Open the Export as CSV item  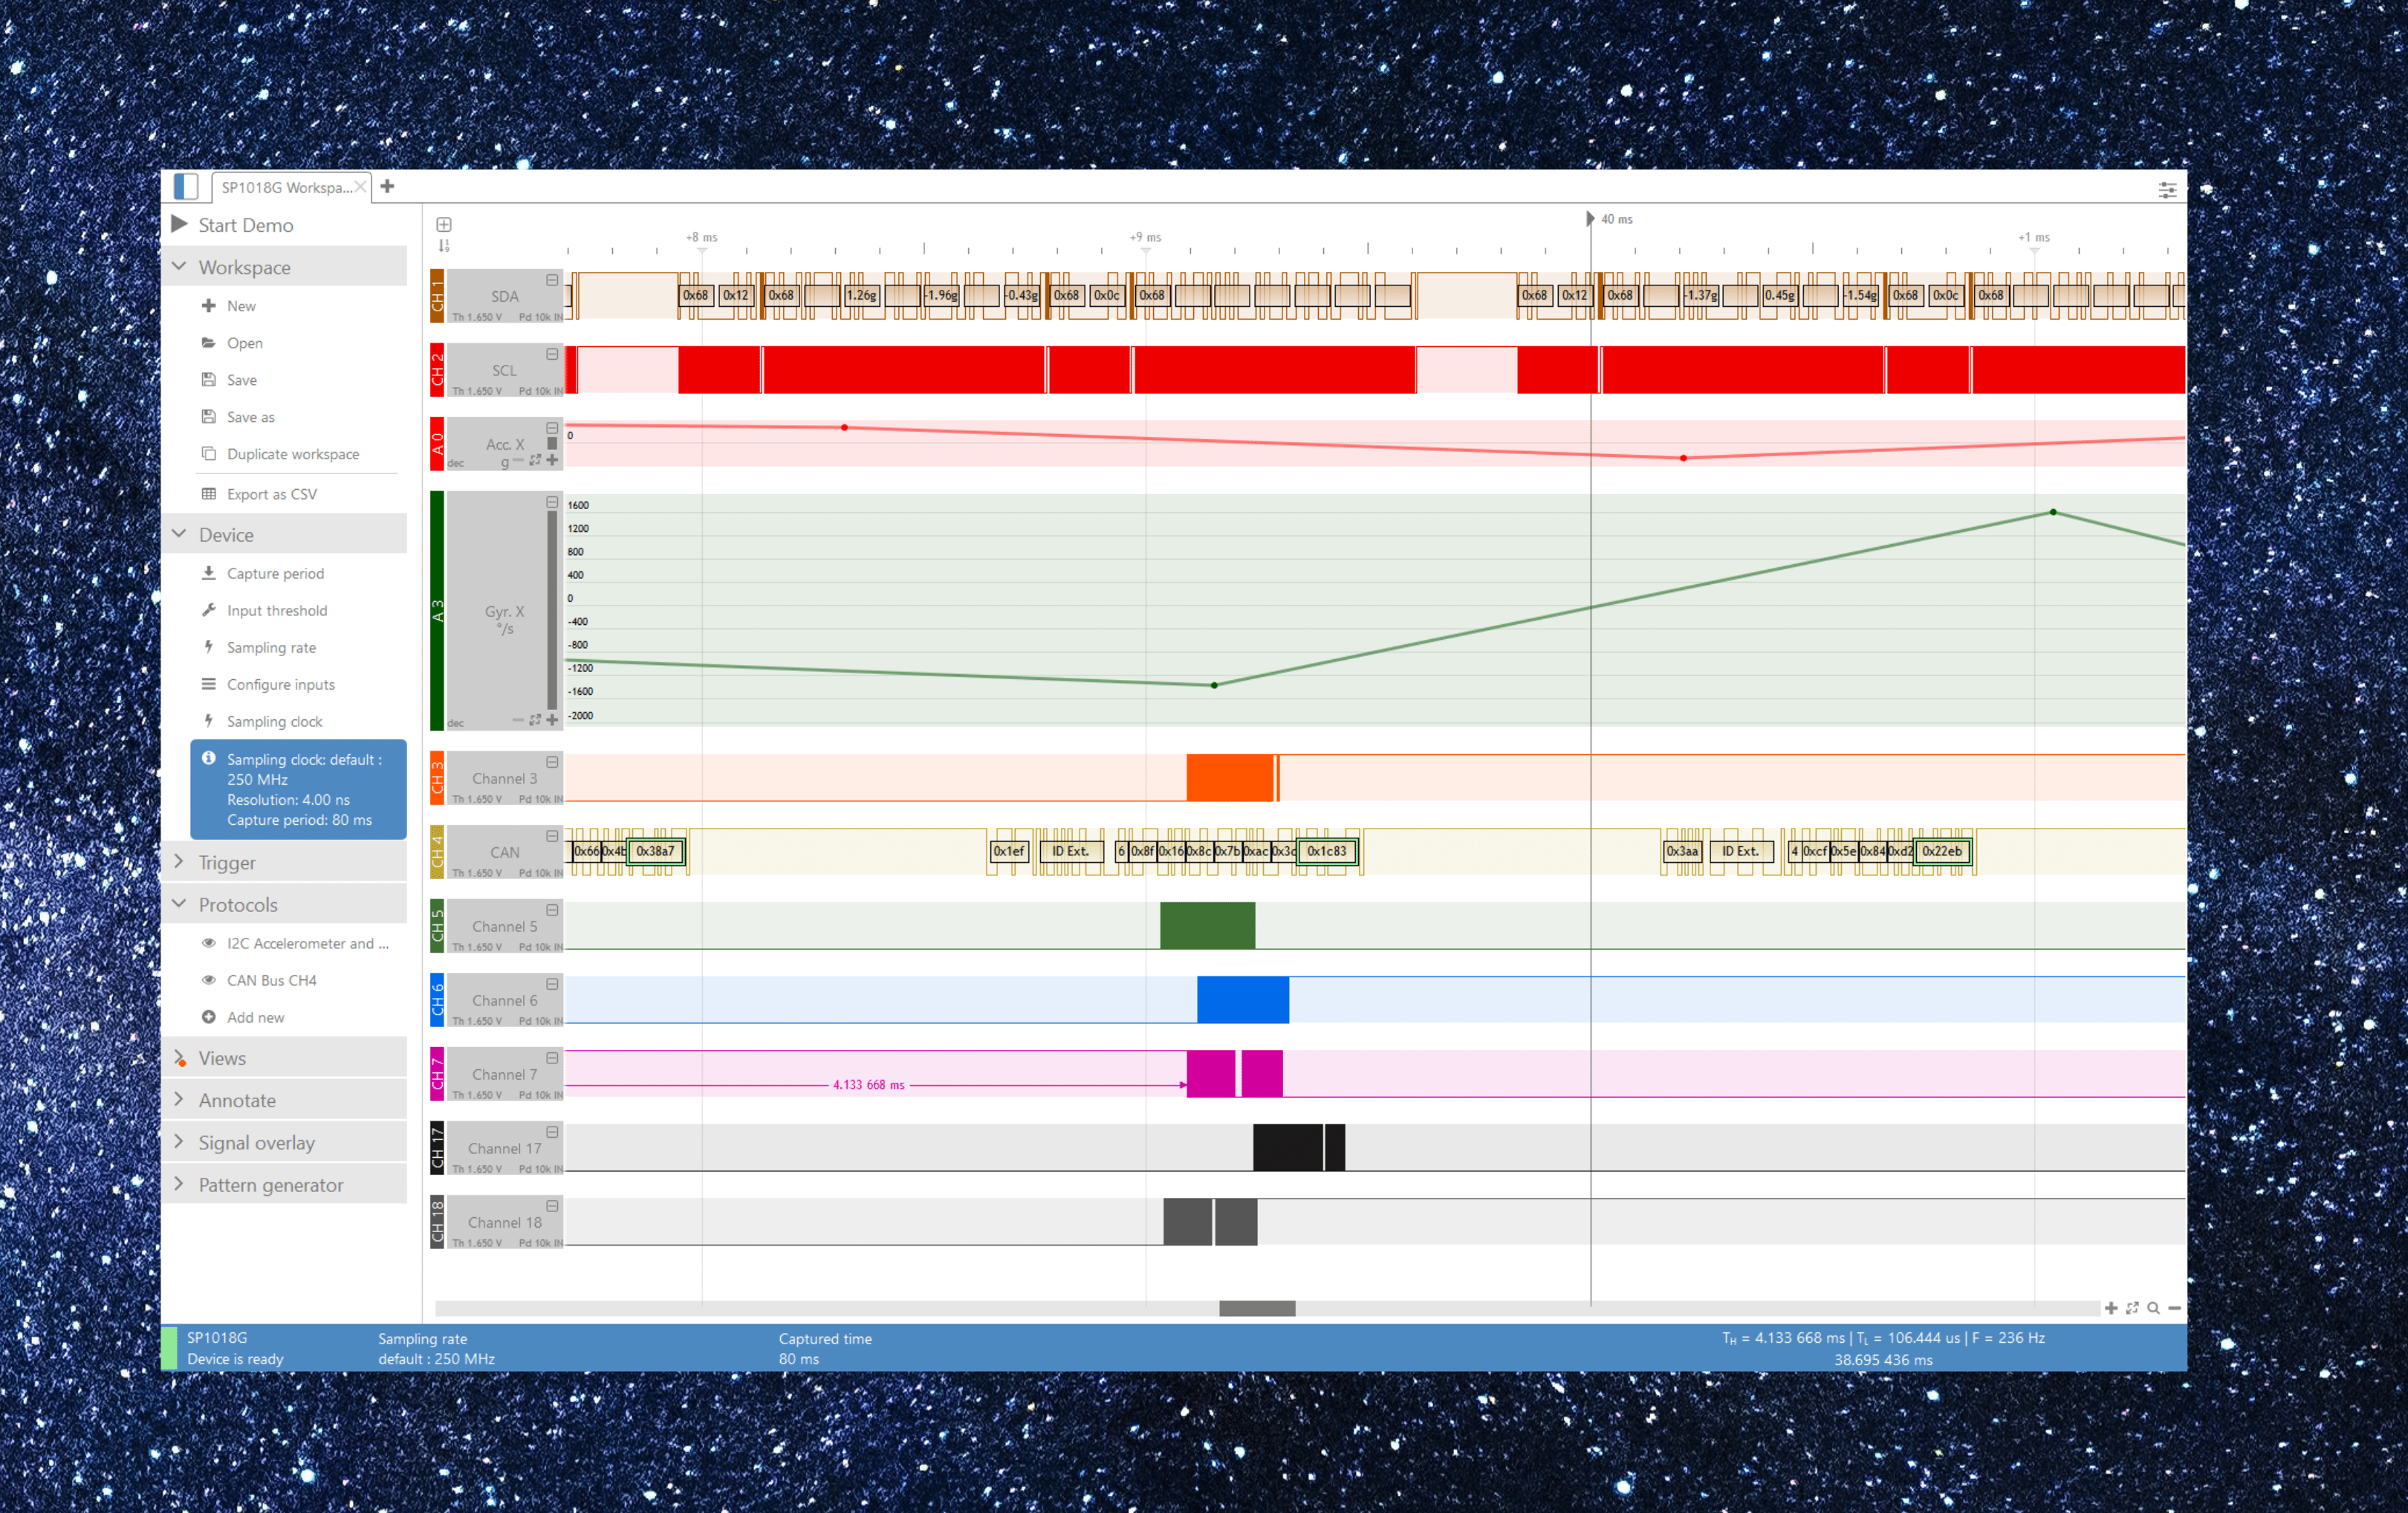click(x=271, y=494)
